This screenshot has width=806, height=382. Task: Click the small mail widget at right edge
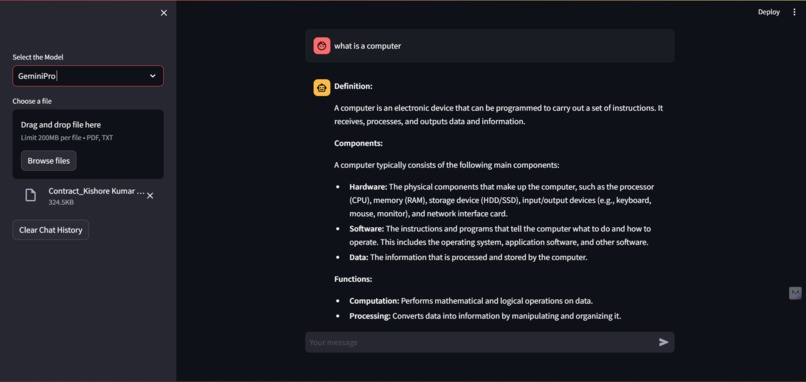click(x=795, y=293)
